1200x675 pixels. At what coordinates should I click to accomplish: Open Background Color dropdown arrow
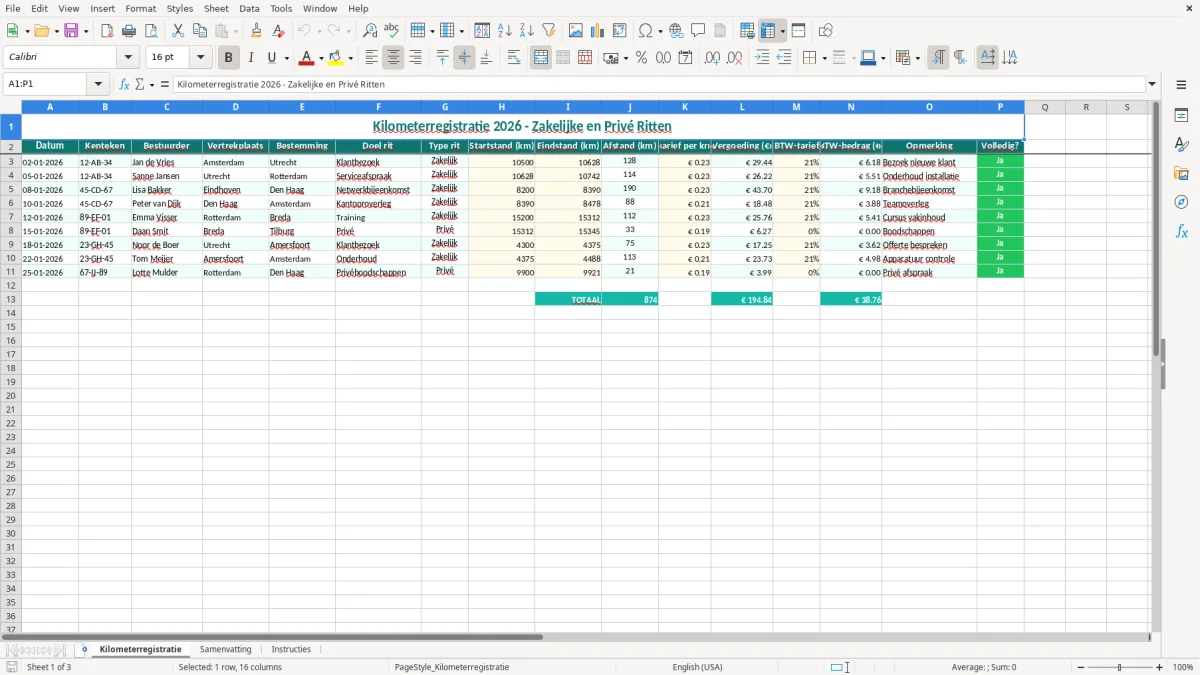[350, 58]
